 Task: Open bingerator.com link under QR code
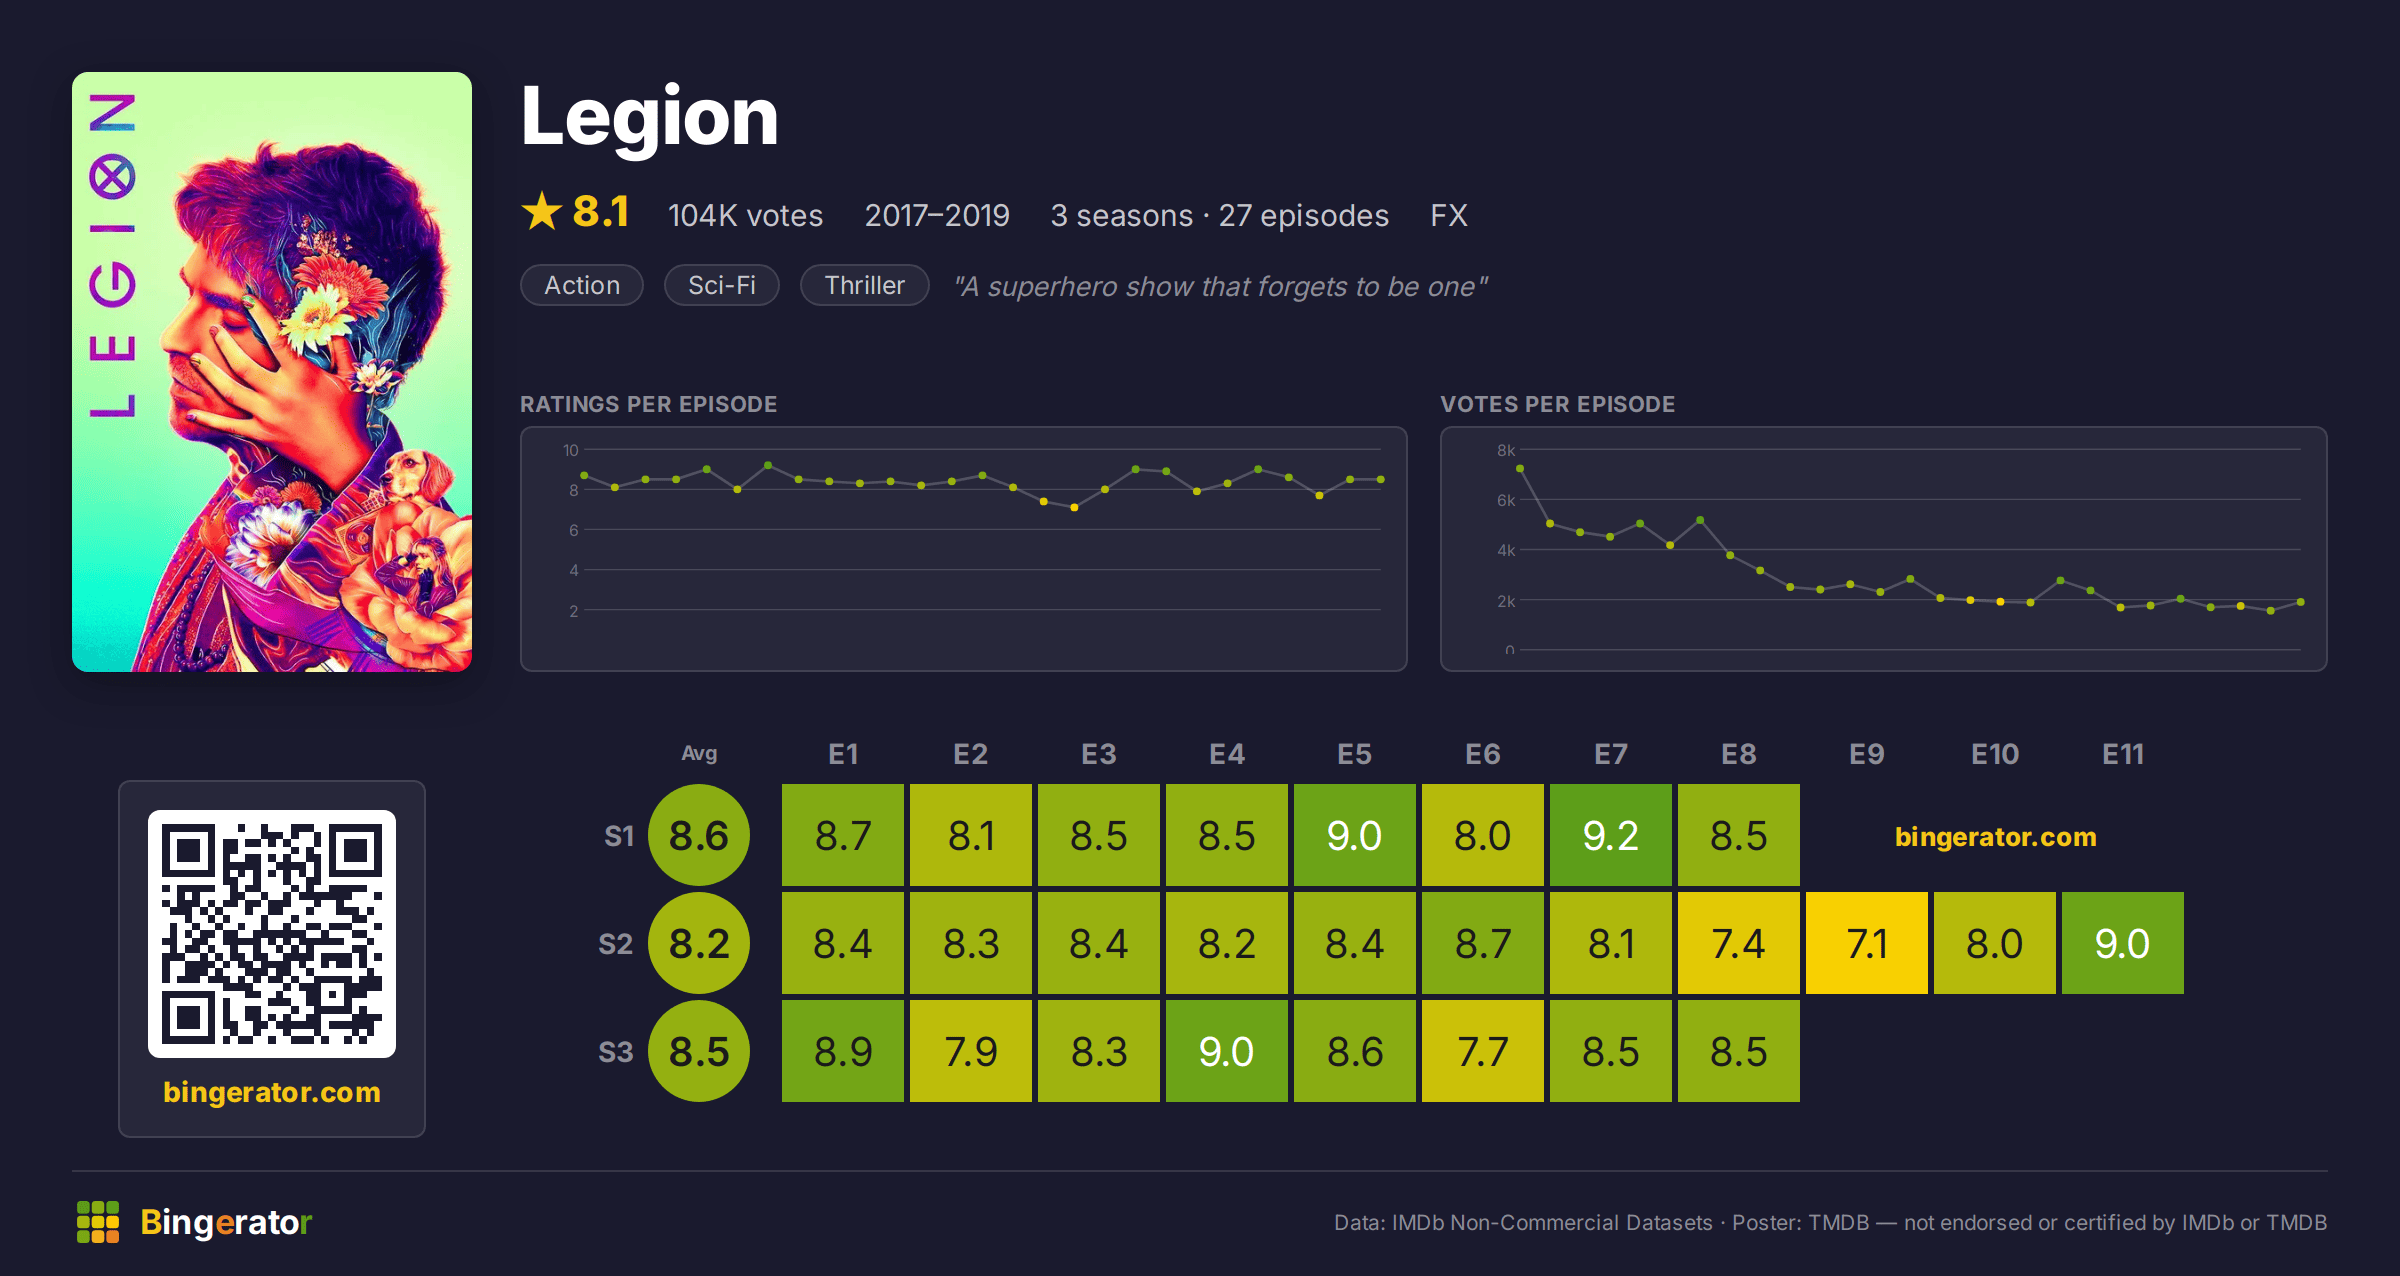pos(272,1092)
